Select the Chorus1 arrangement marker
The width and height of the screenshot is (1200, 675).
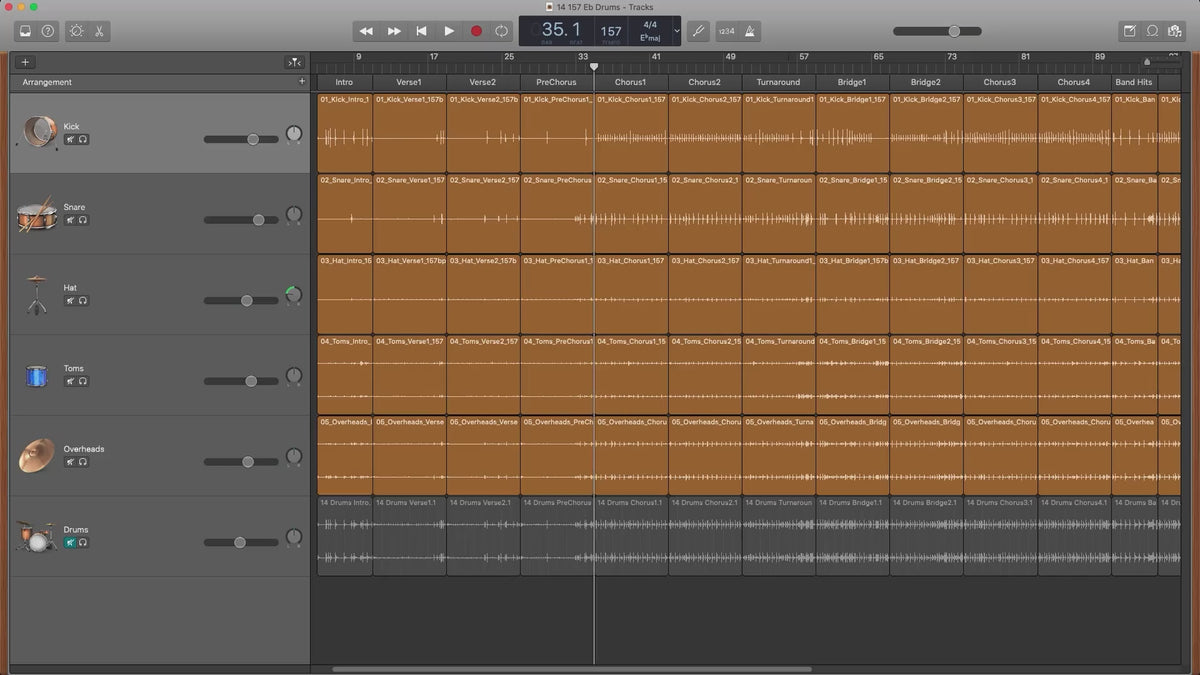click(x=630, y=82)
